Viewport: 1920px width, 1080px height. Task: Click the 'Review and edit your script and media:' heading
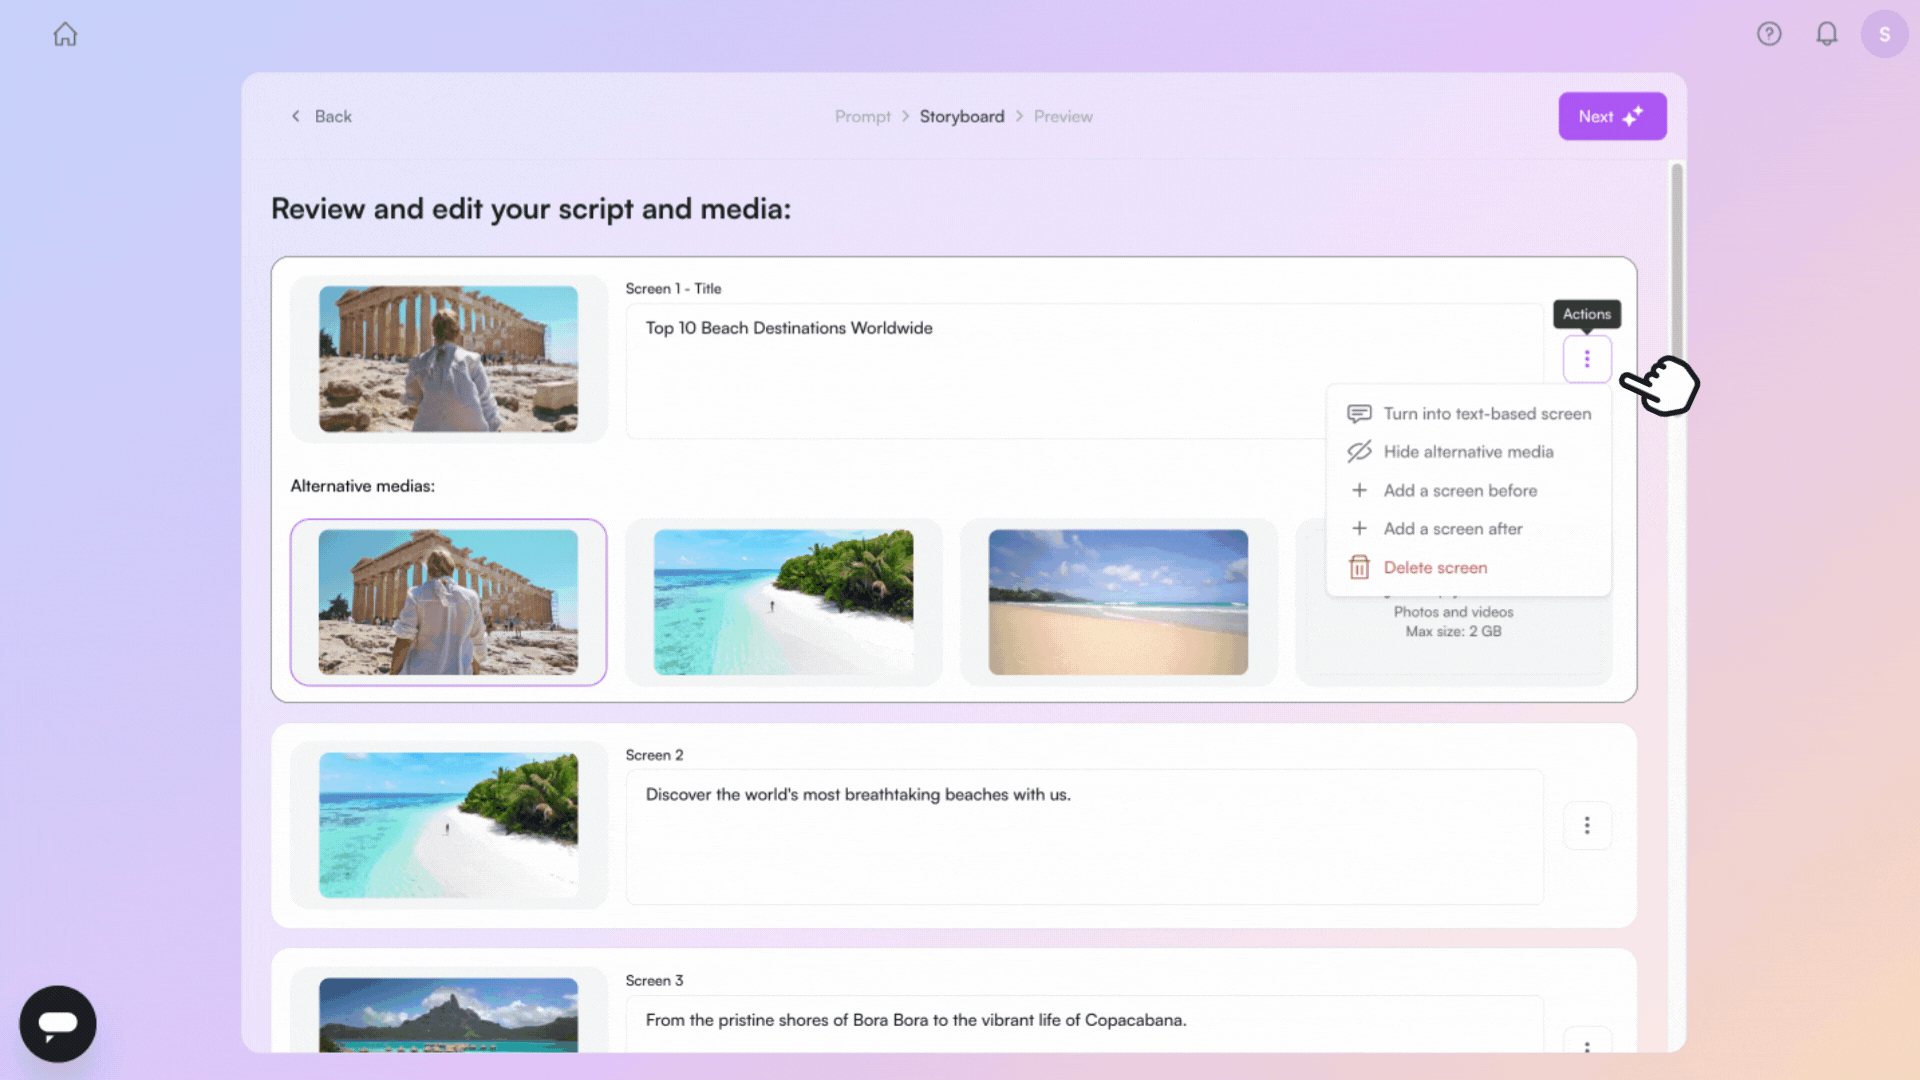tap(531, 209)
